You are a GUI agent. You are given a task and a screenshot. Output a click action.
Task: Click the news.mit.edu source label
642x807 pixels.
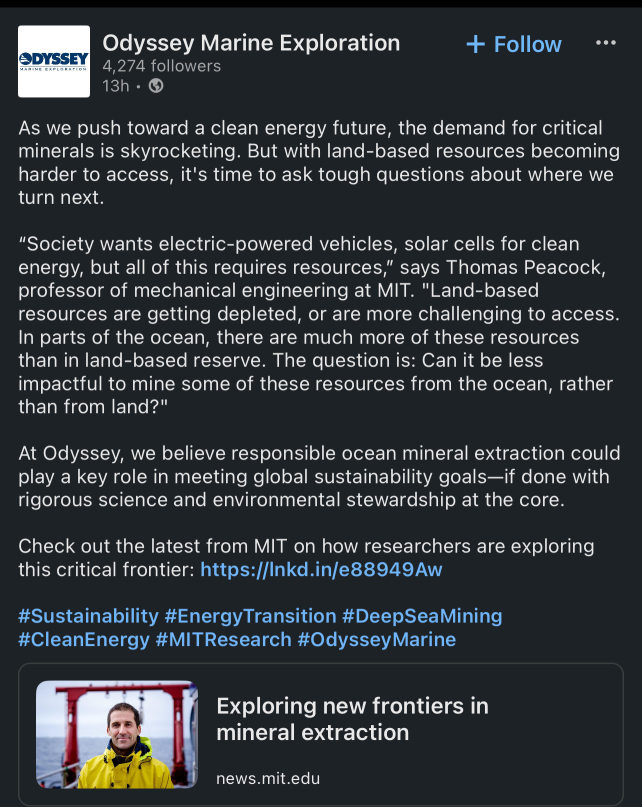[268, 778]
